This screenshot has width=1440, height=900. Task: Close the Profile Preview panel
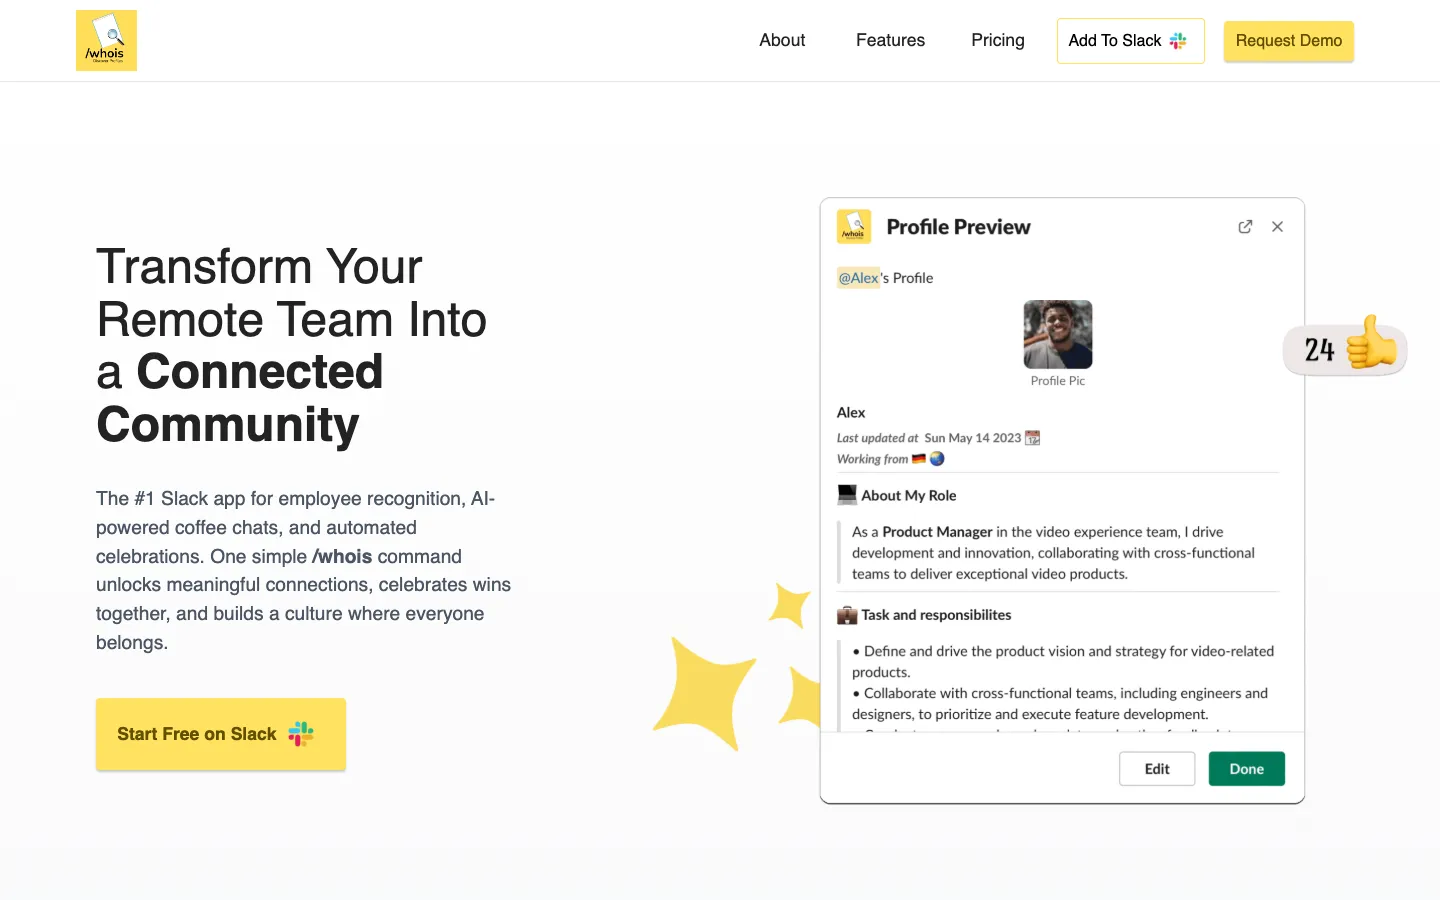coord(1277,227)
